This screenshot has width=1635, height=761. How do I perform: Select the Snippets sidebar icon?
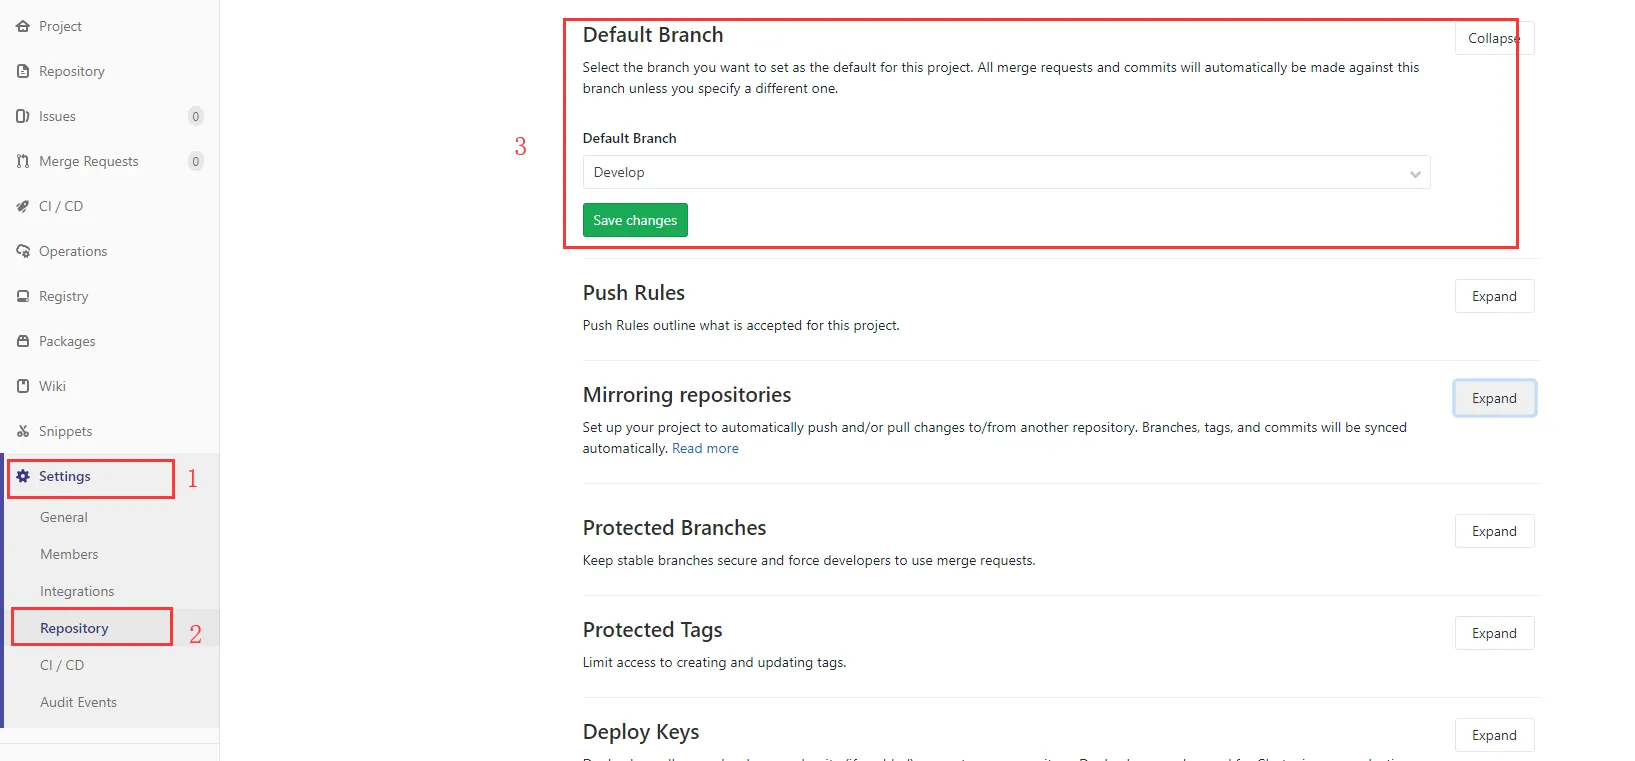(65, 431)
